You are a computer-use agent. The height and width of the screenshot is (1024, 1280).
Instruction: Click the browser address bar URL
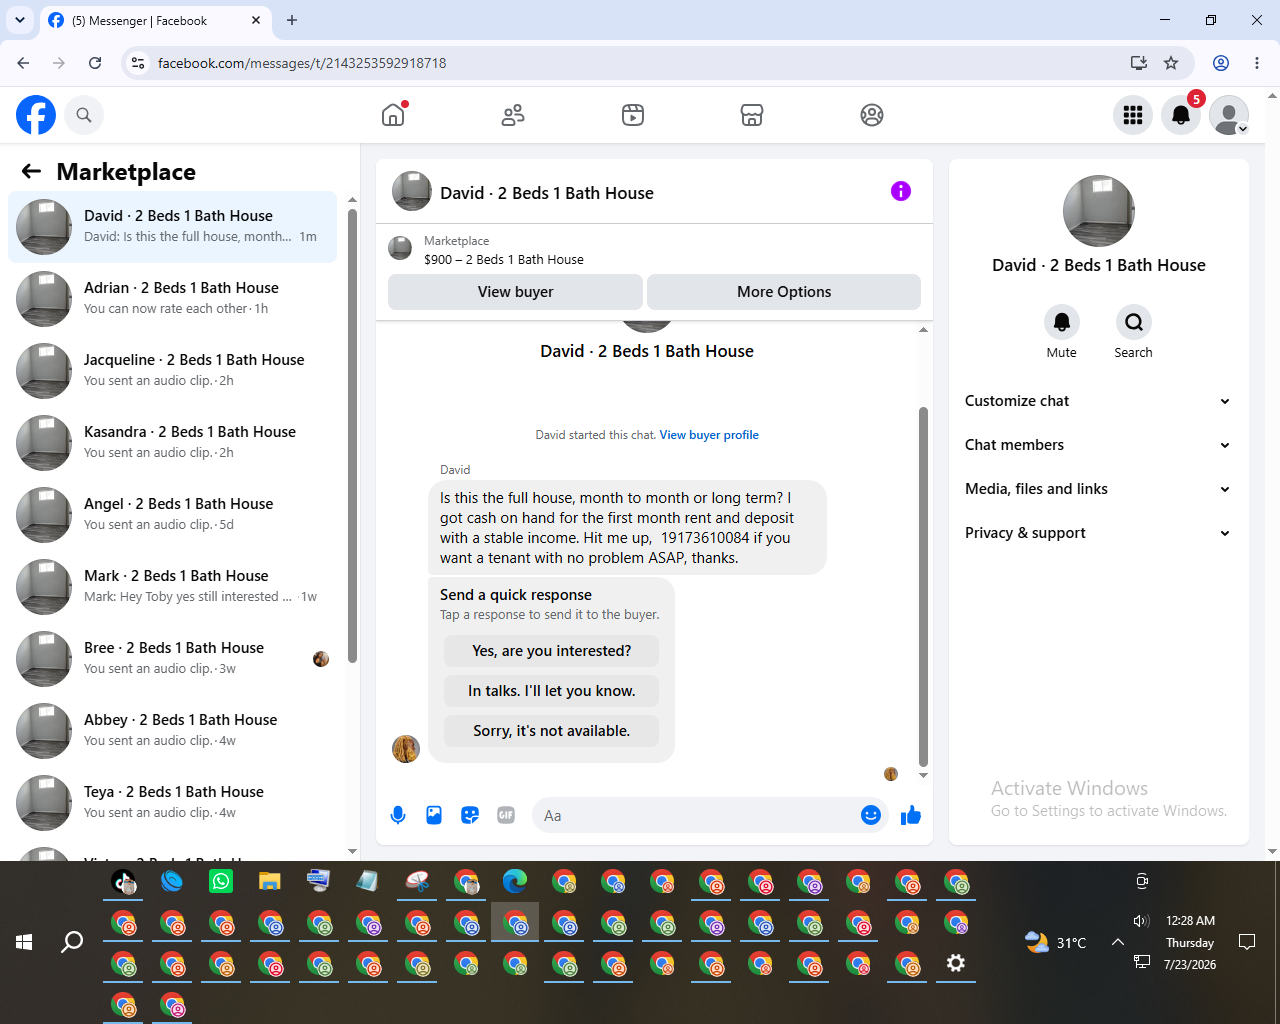[x=302, y=63]
